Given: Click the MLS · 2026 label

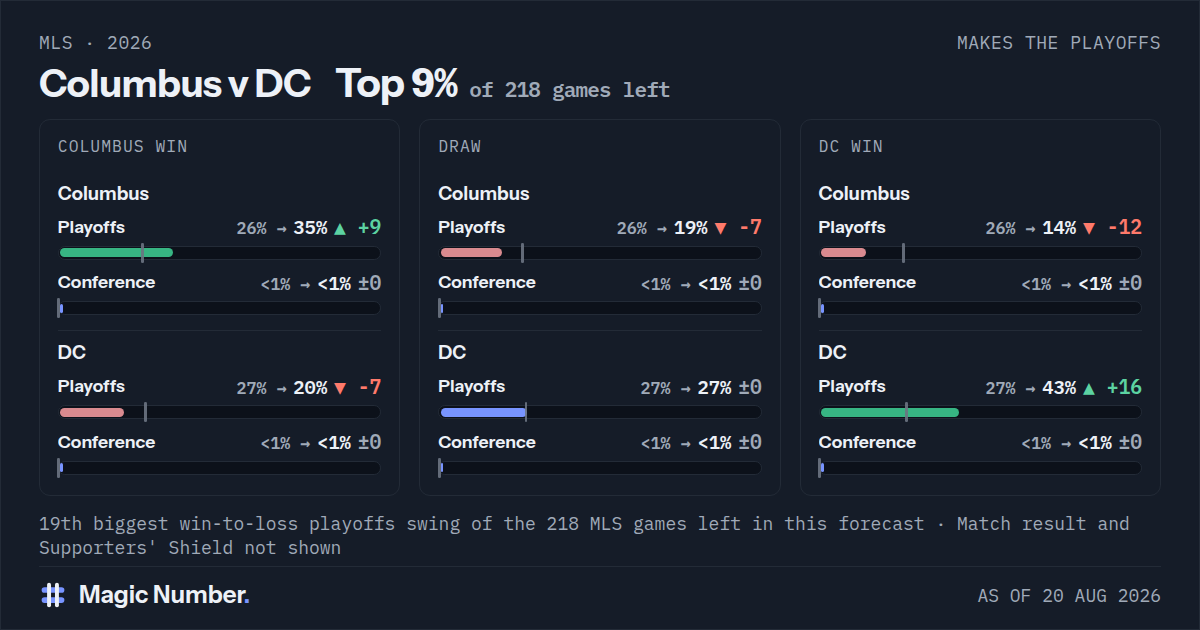Looking at the screenshot, I should pos(96,43).
